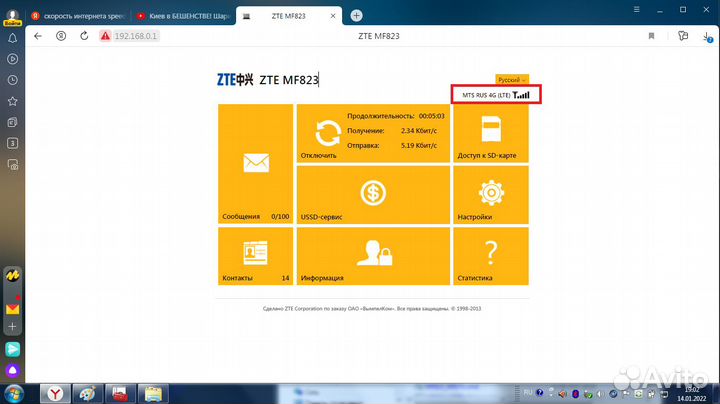Open browsing history clock icon in sidebar
Screen dimensions: 720x404
12,80
